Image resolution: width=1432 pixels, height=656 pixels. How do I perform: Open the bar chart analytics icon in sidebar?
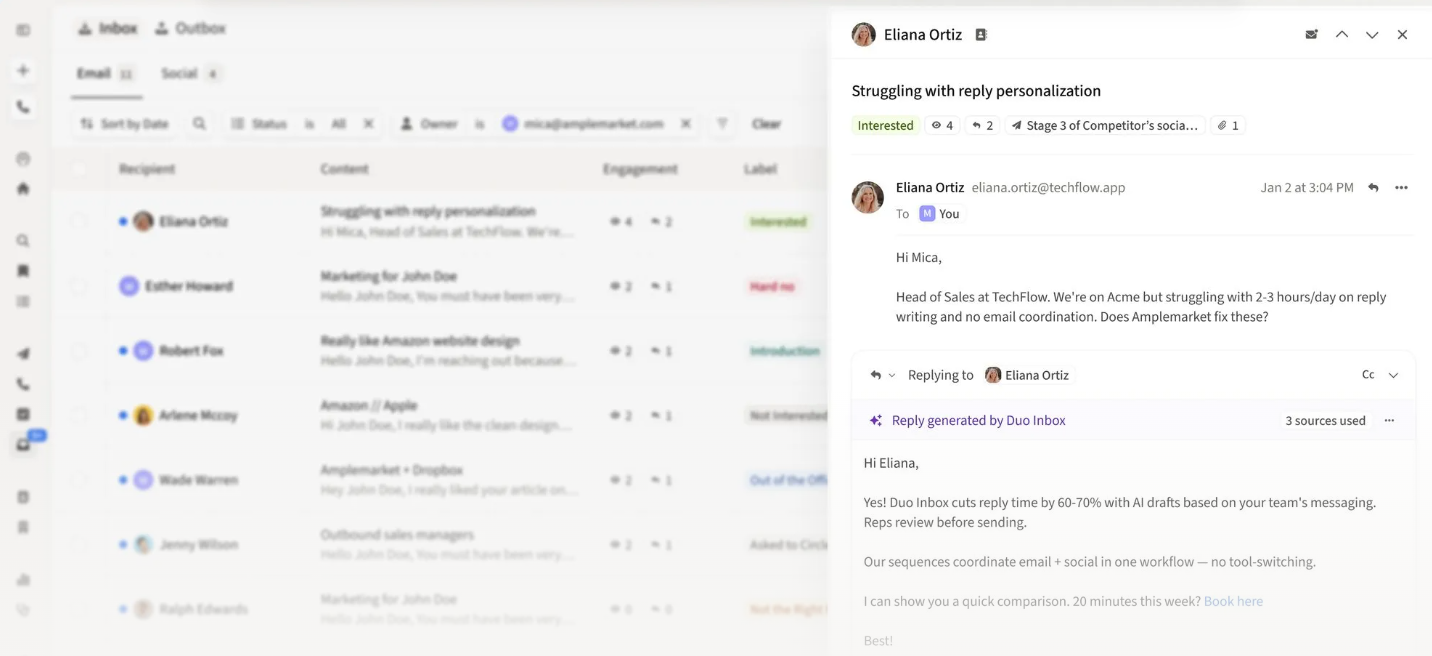click(x=23, y=579)
